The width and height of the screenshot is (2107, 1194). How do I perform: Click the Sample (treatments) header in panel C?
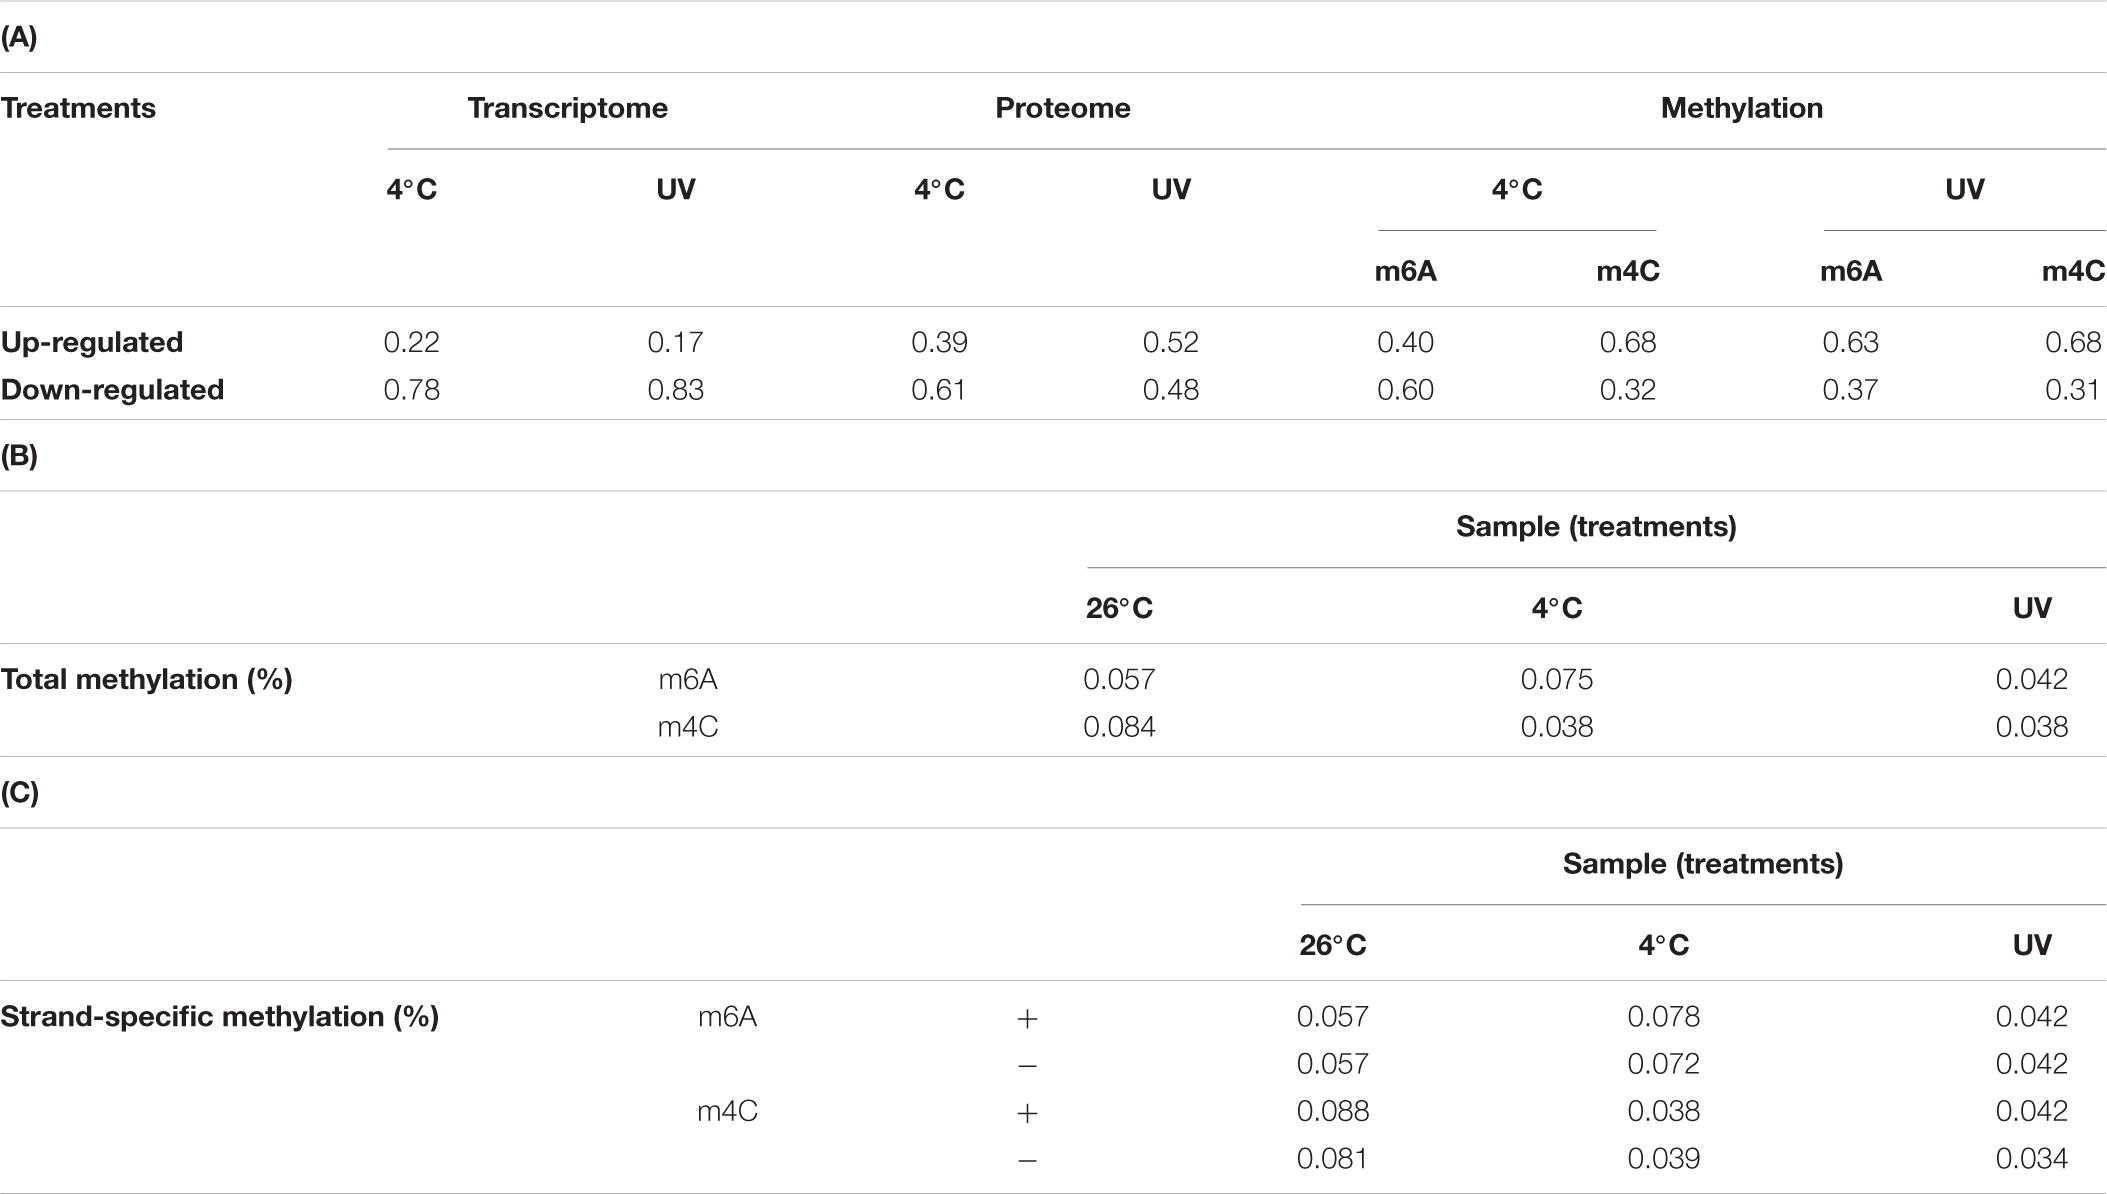tap(1703, 863)
